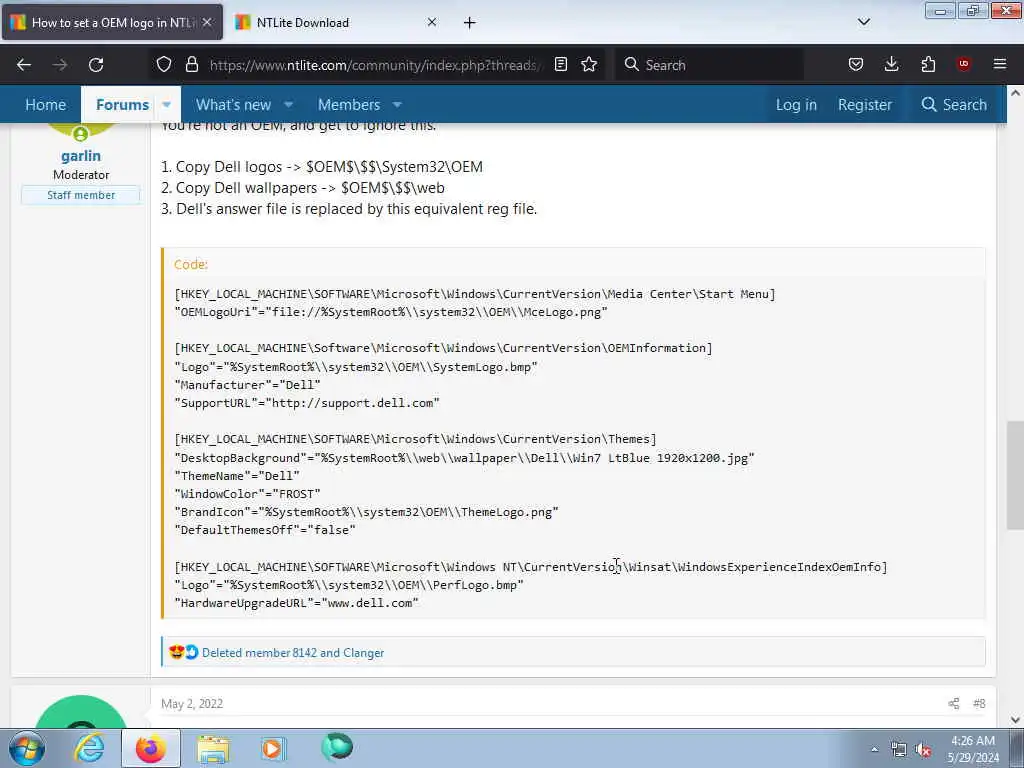Click the Firefox taskbar icon
The height and width of the screenshot is (768, 1024).
(150, 748)
